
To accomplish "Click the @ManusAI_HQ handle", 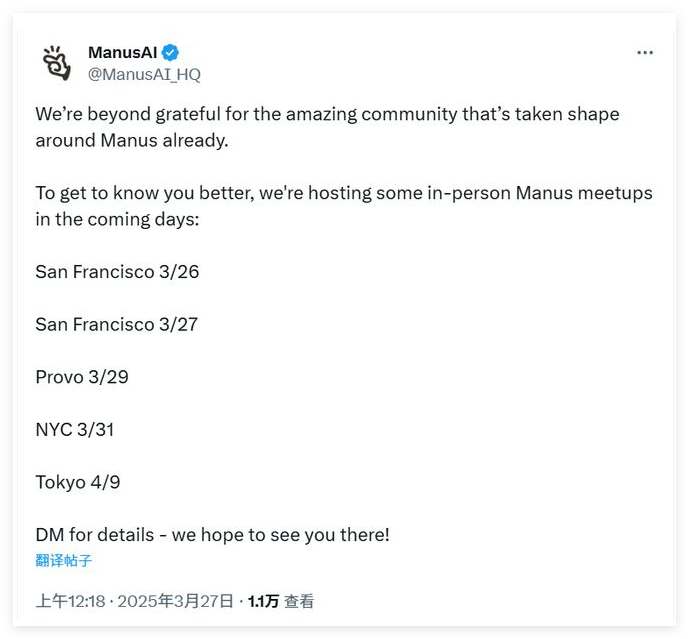I will click(144, 74).
